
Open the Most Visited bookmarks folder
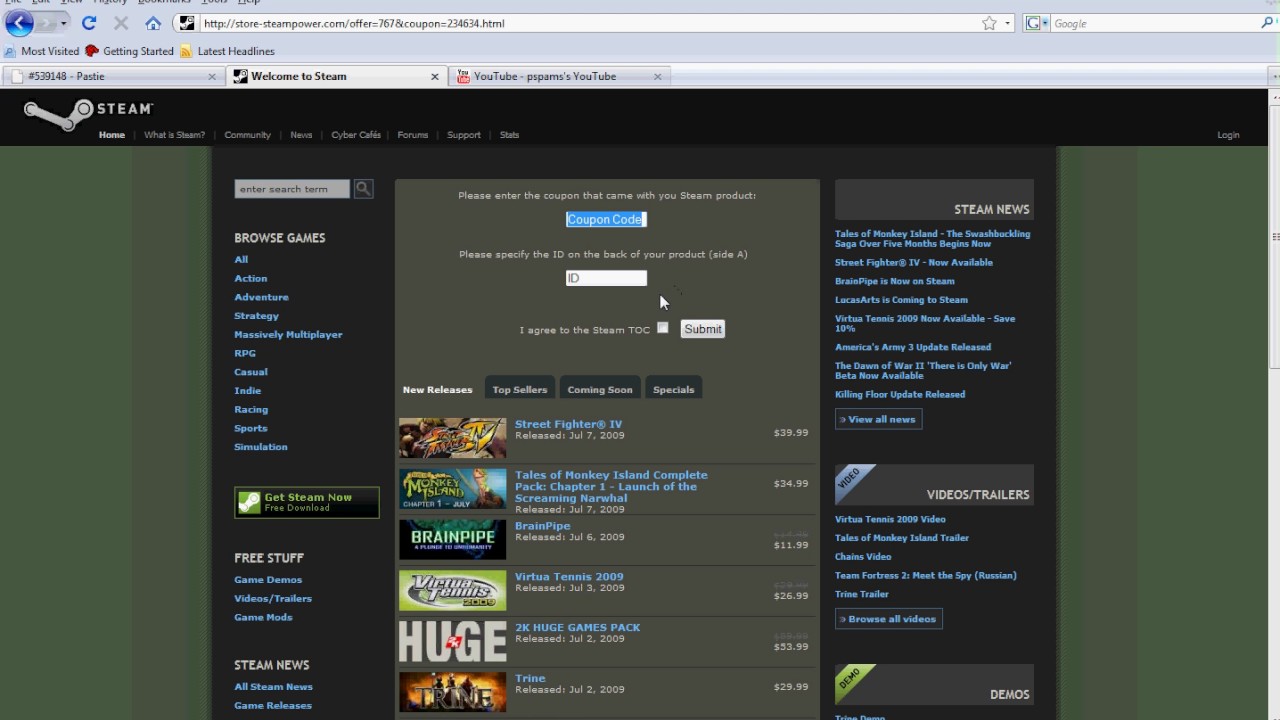point(41,51)
